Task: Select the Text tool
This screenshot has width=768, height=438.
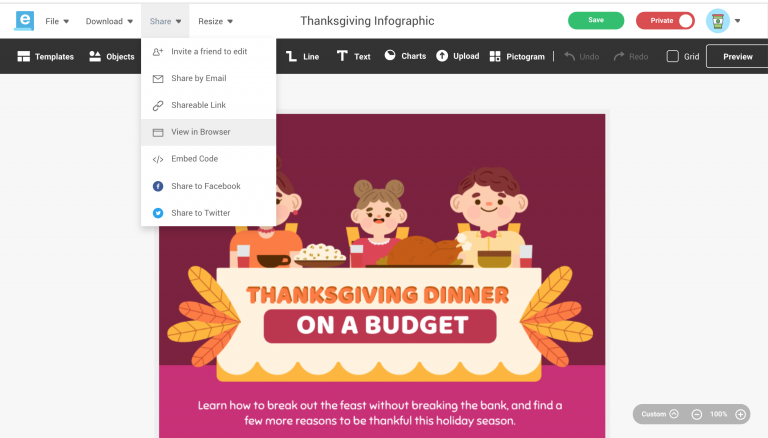Action: coord(353,56)
